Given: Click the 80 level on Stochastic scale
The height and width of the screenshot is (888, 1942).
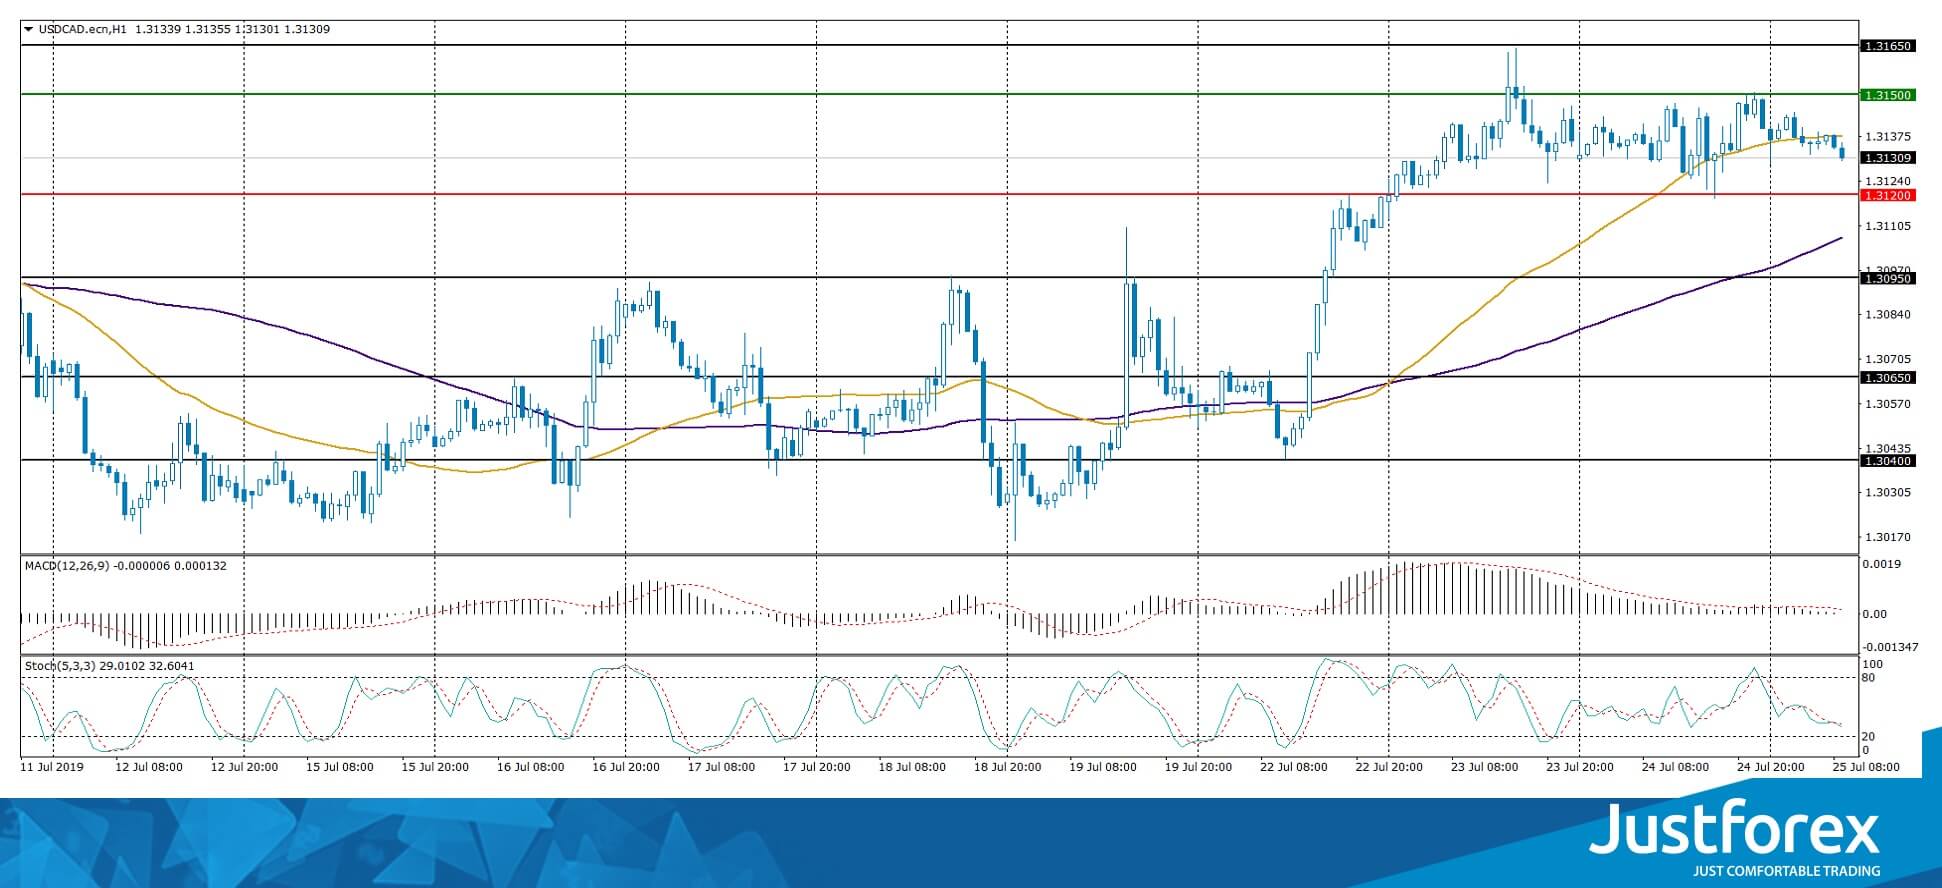Looking at the screenshot, I should 1870,678.
